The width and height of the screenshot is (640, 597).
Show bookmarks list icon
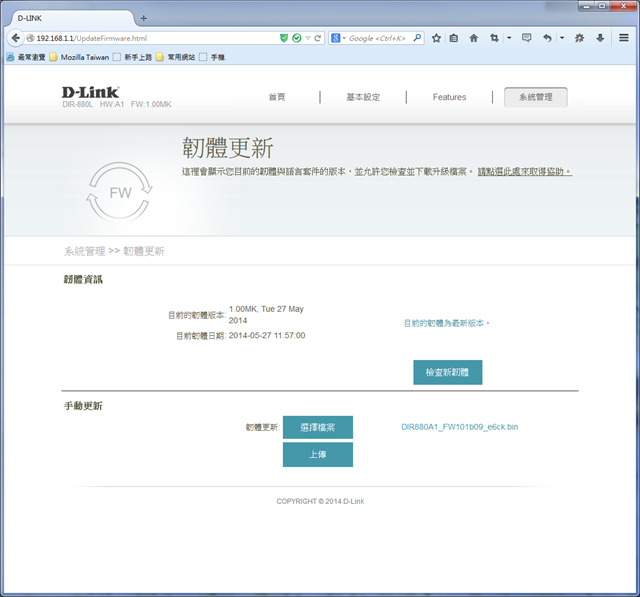453,38
